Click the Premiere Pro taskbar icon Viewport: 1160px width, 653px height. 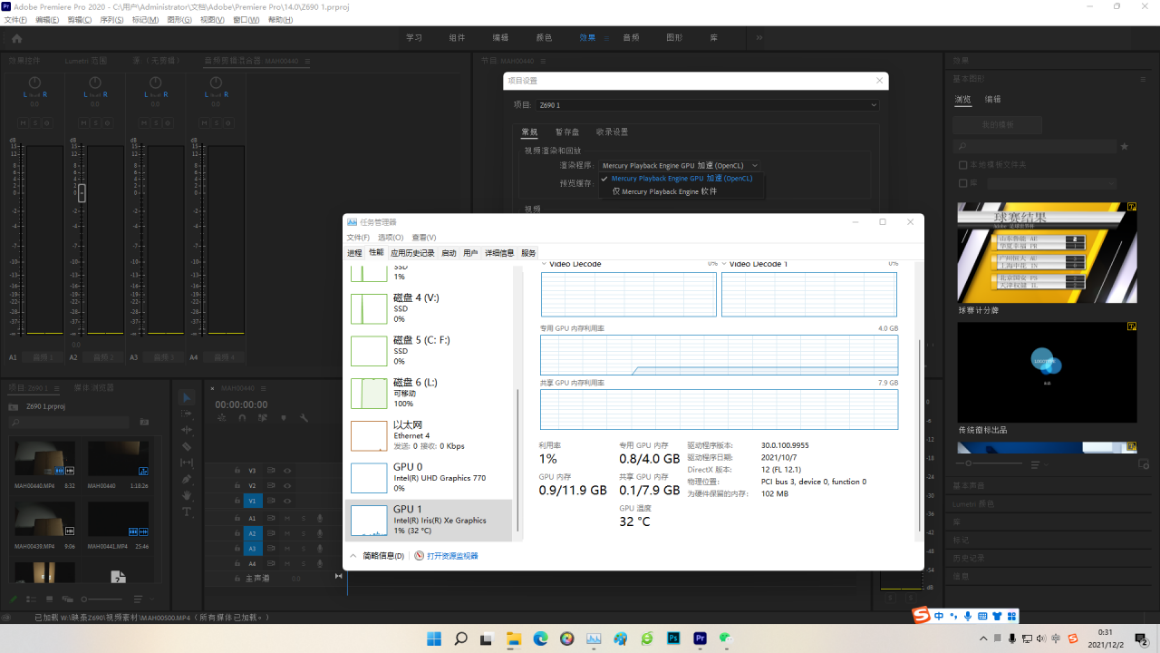coord(700,638)
